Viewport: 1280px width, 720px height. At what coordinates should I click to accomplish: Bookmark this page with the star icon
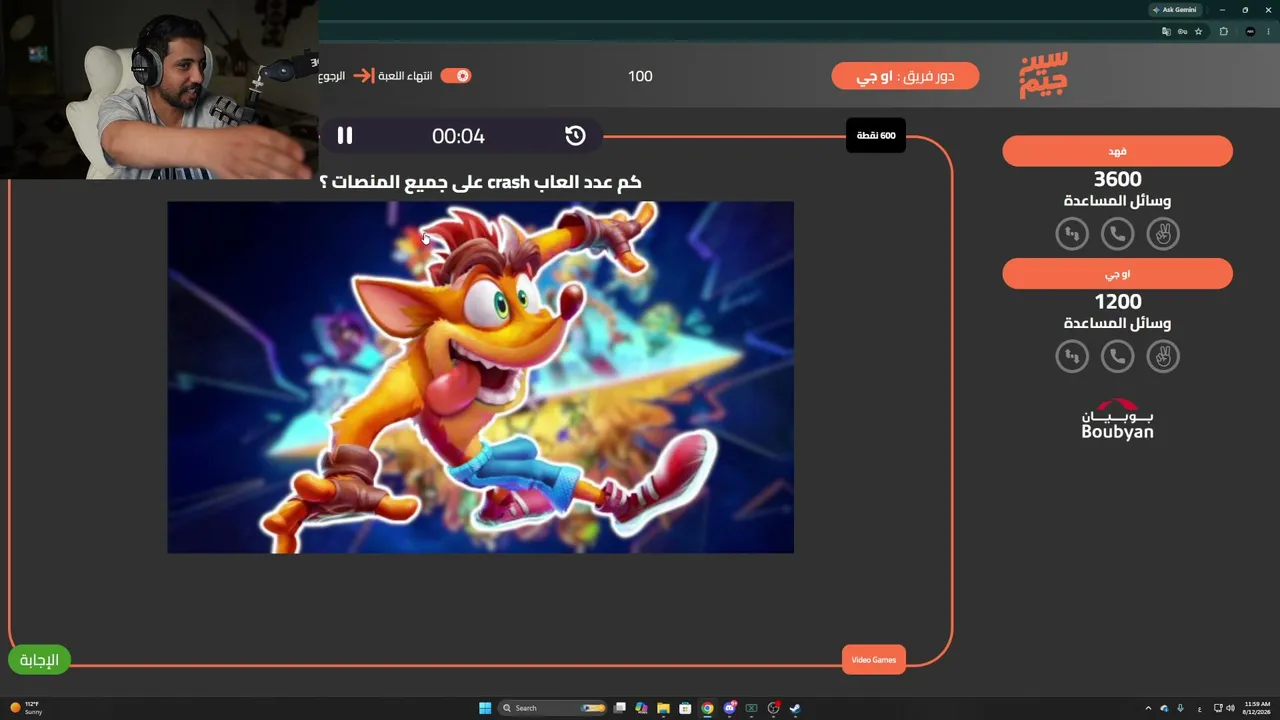[x=1199, y=31]
